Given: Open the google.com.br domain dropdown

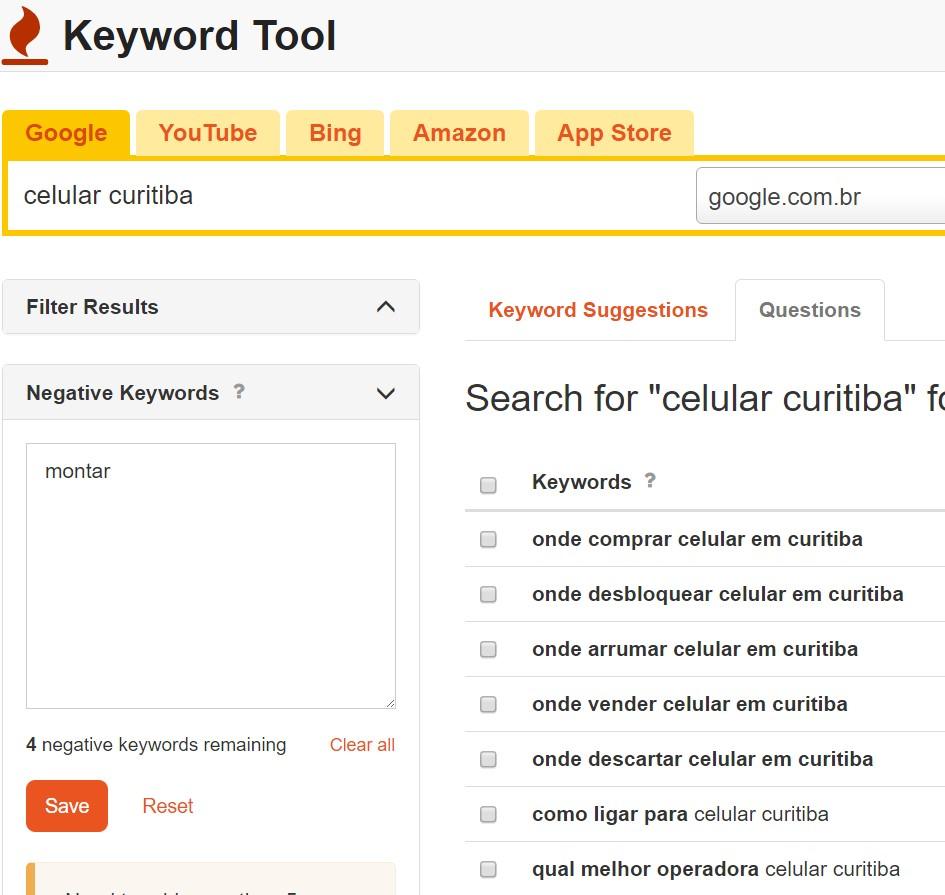Looking at the screenshot, I should click(820, 196).
